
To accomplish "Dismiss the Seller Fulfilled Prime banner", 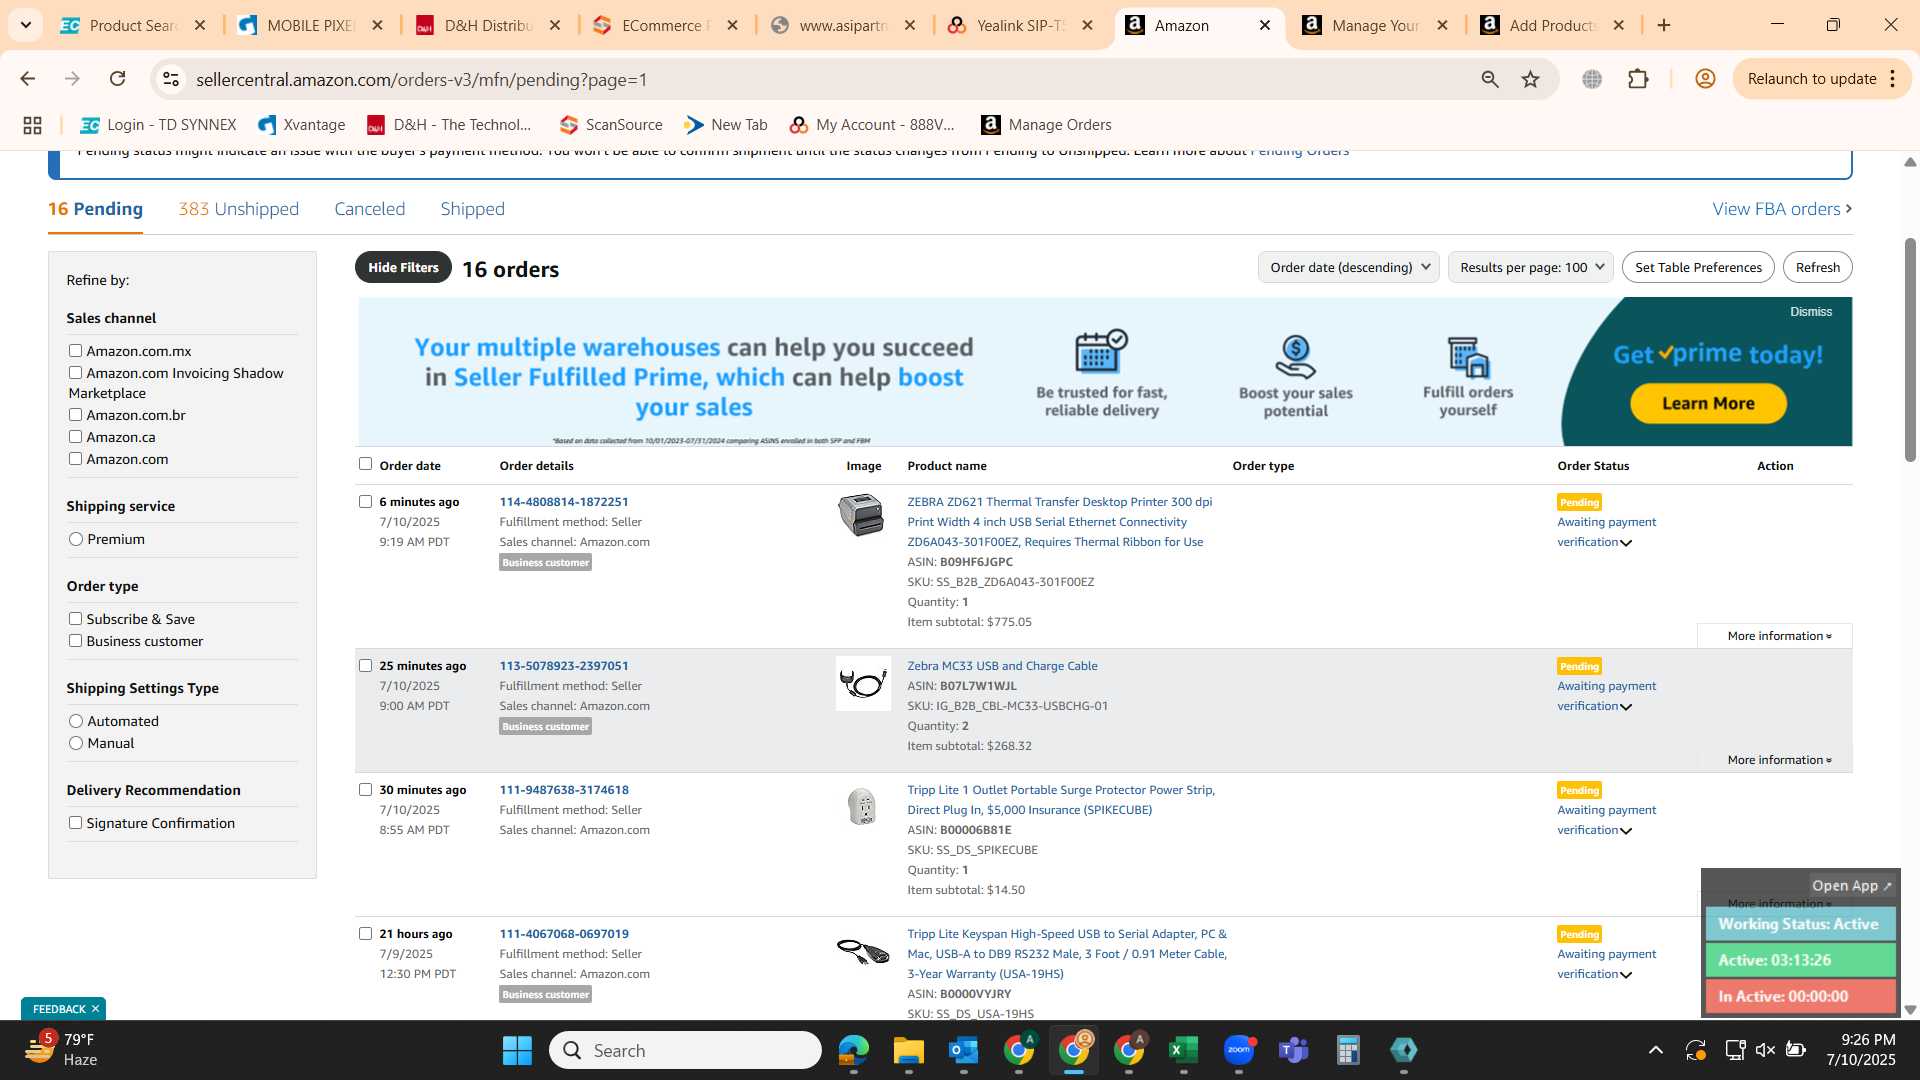I will coord(1811,312).
